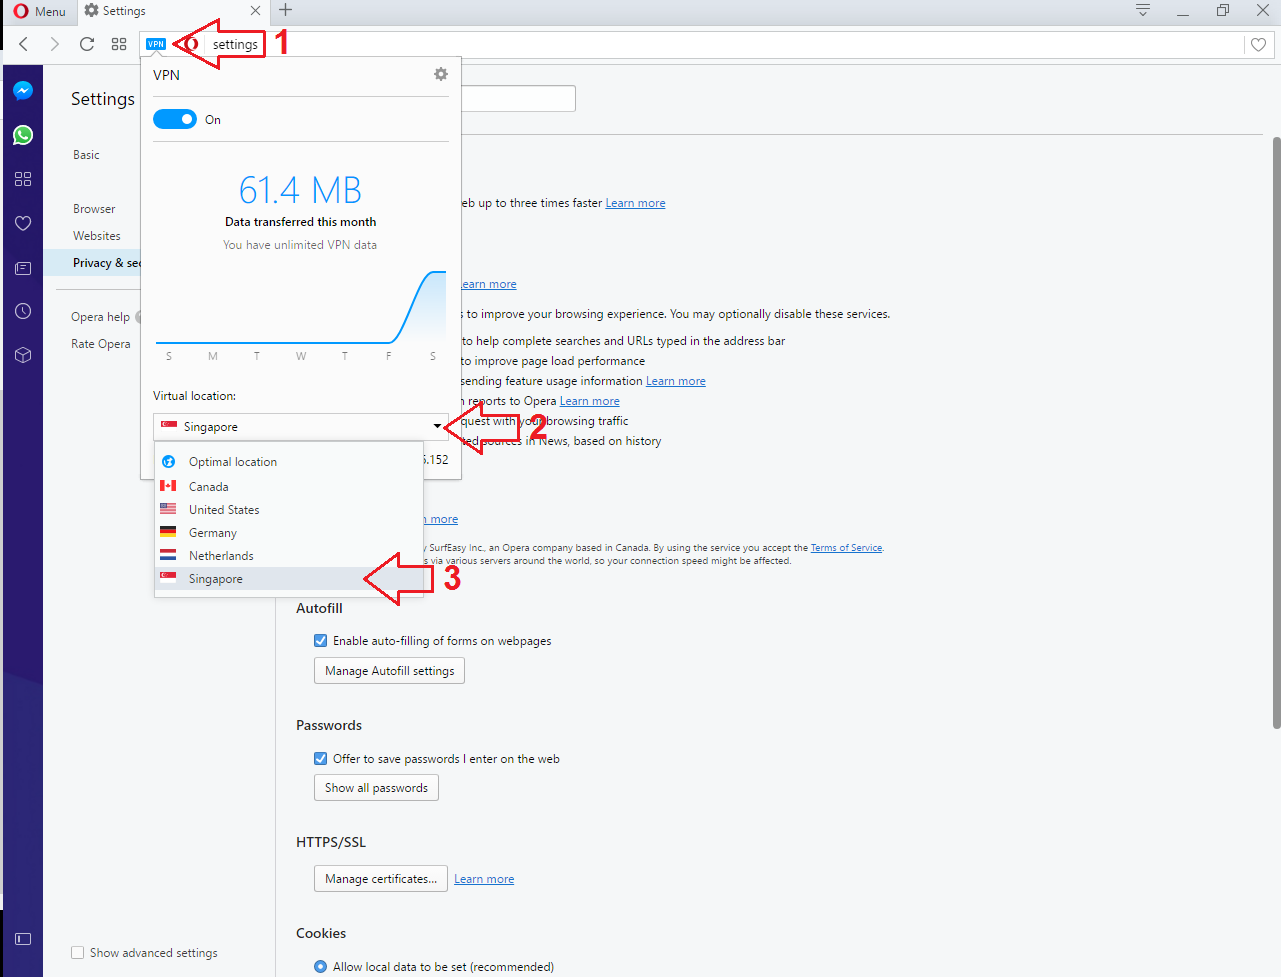Screen dimensions: 1281x977
Task: Go forward with the forward arrow
Action: point(55,44)
